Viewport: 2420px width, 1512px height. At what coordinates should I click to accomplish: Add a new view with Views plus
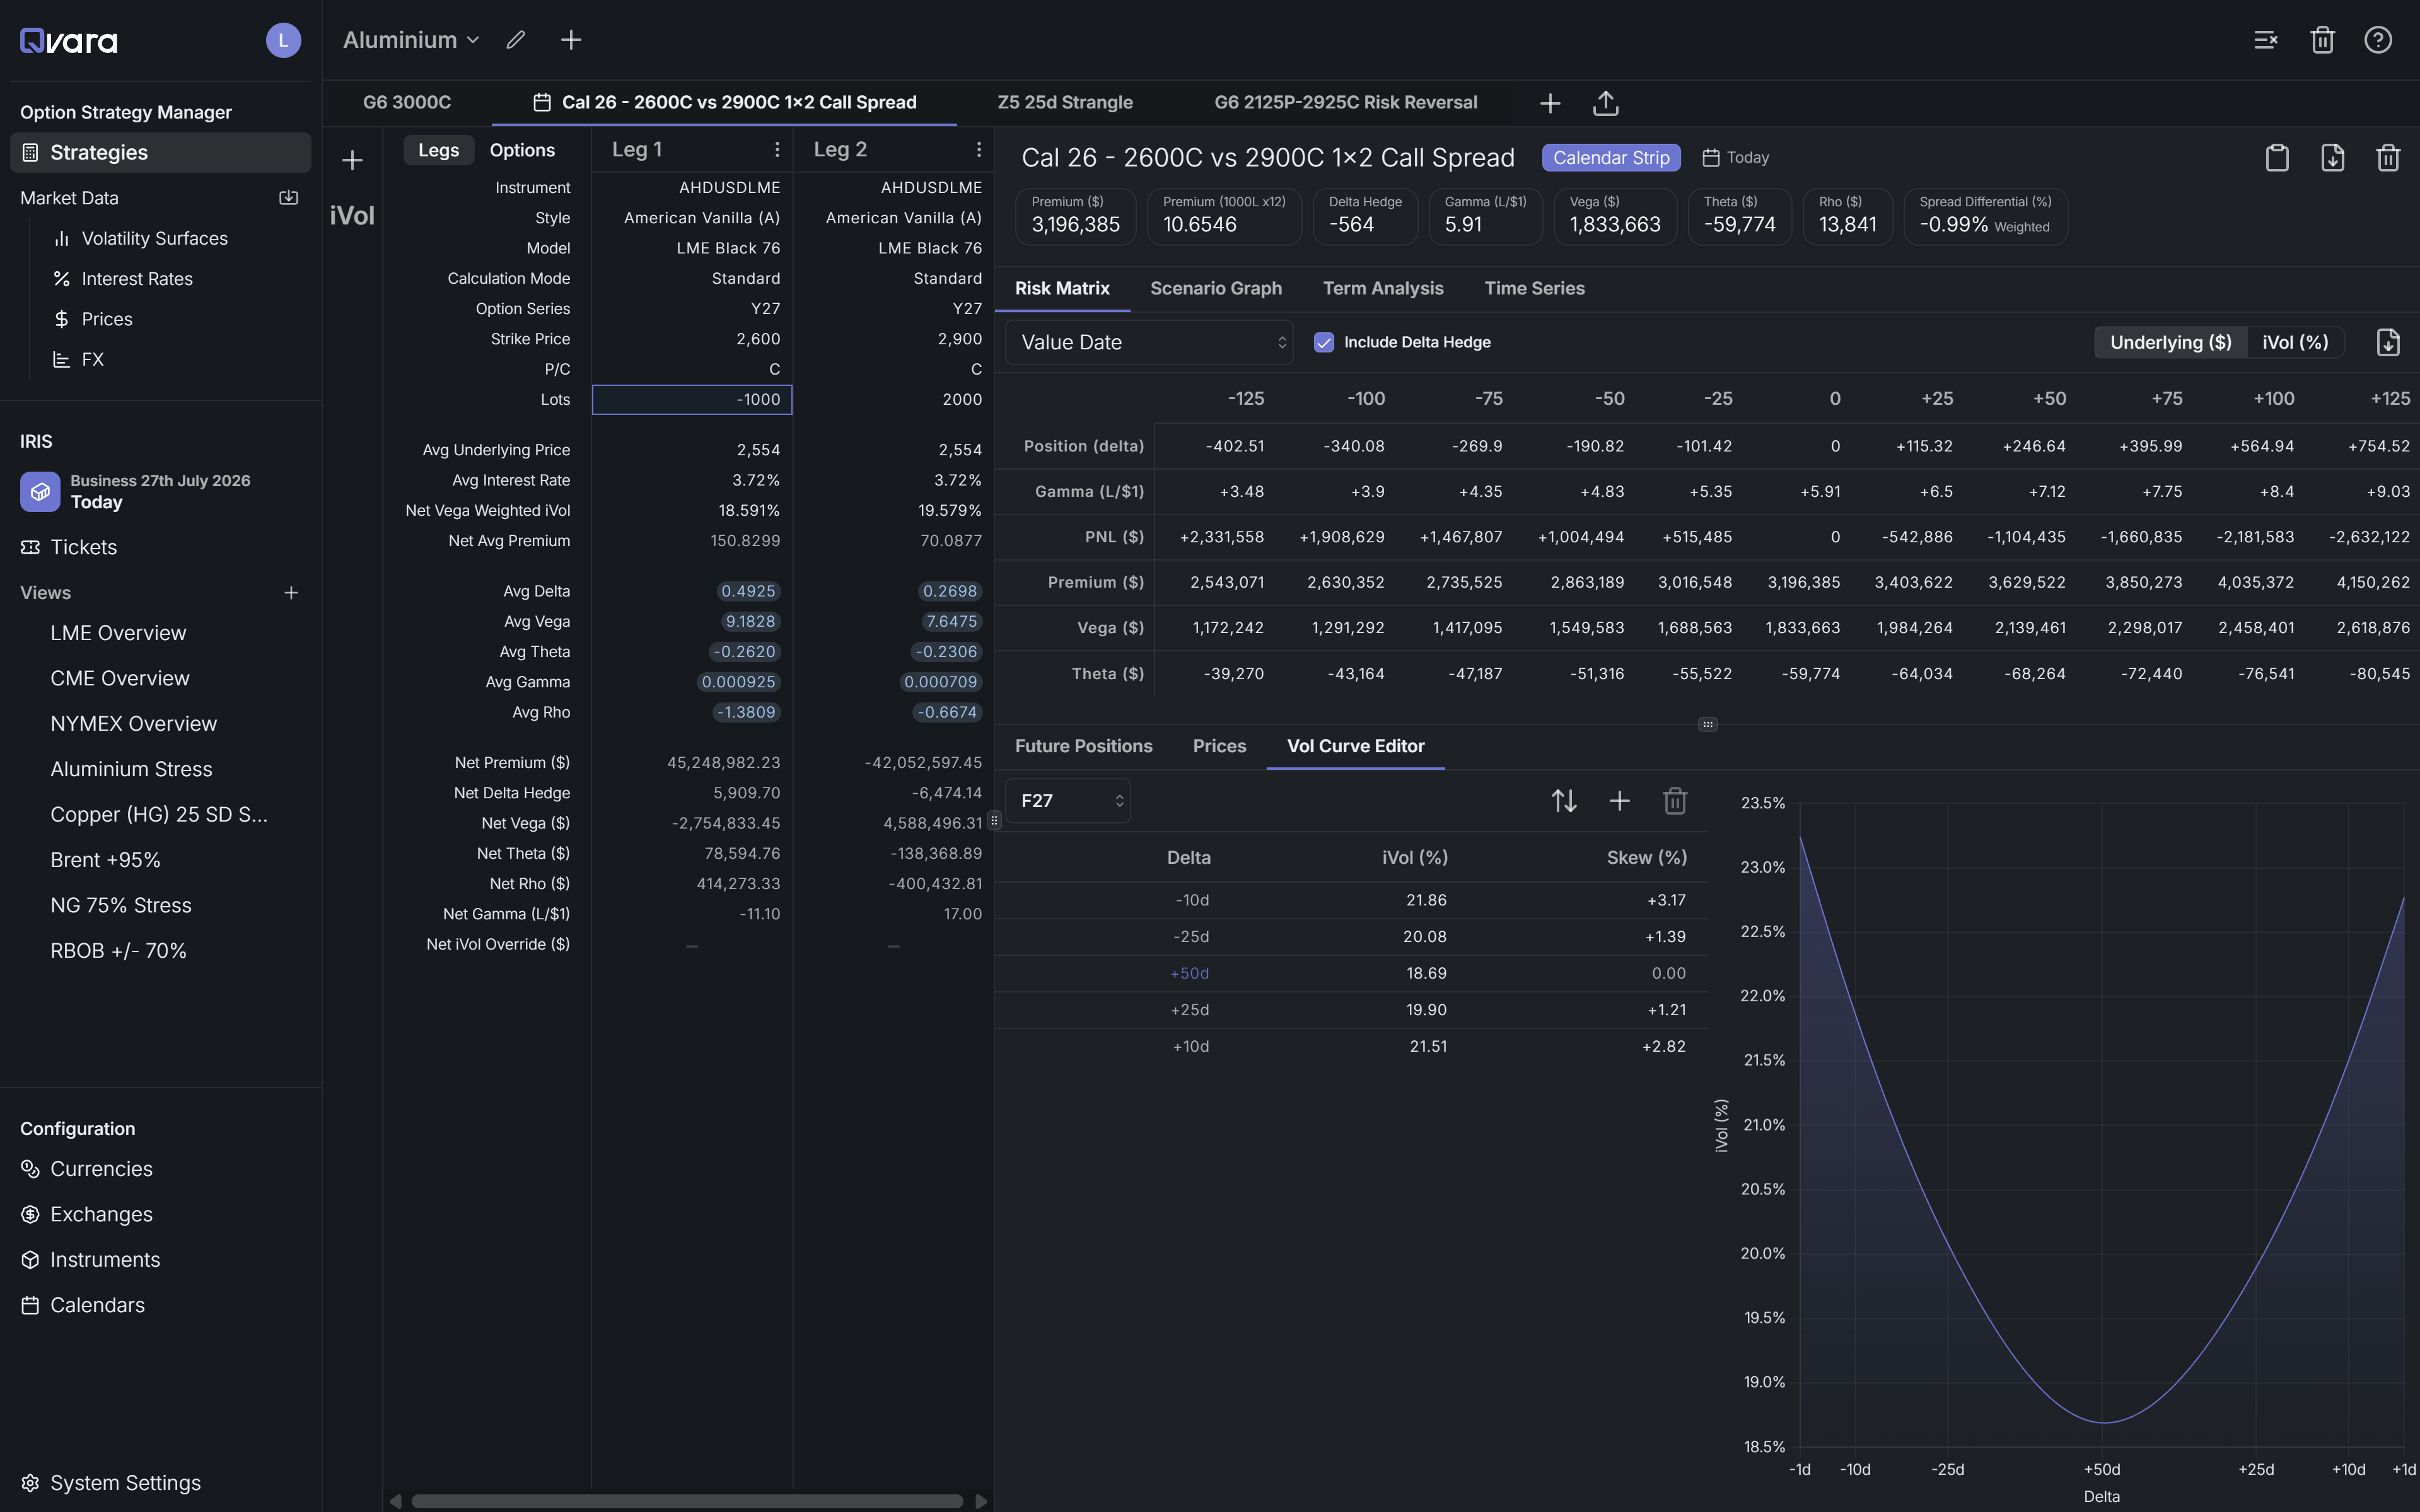(x=291, y=593)
